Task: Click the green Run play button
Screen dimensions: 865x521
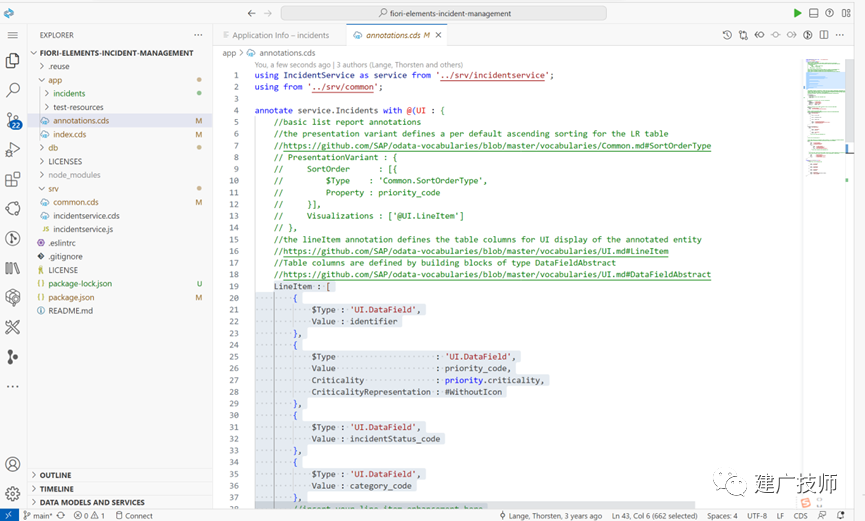Action: click(x=797, y=13)
